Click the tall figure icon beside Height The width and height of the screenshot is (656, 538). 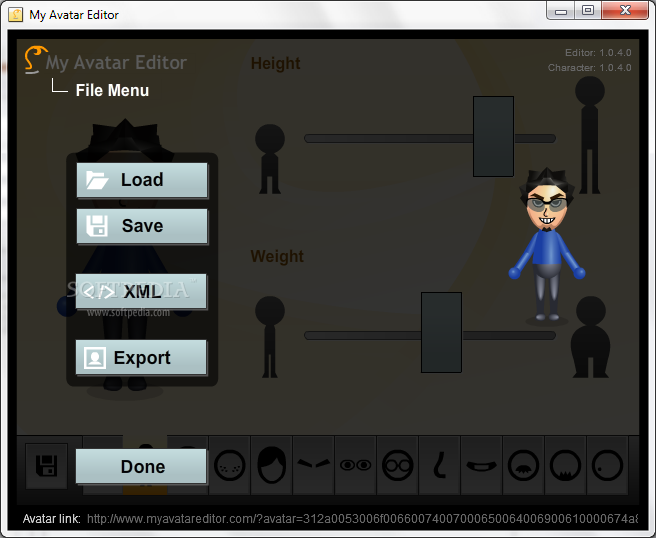pyautogui.click(x=589, y=135)
